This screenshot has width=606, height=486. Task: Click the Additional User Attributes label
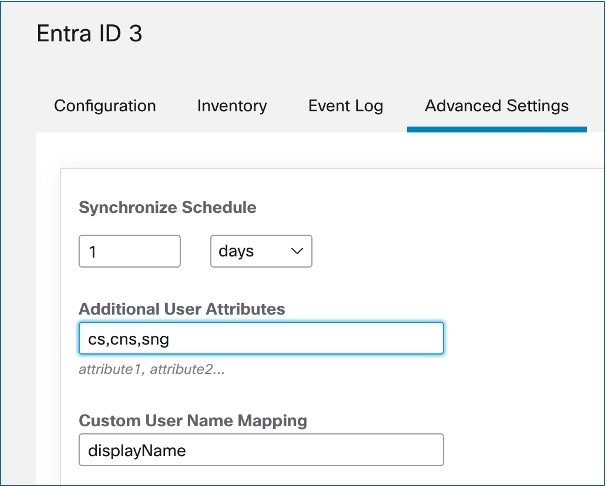(182, 309)
